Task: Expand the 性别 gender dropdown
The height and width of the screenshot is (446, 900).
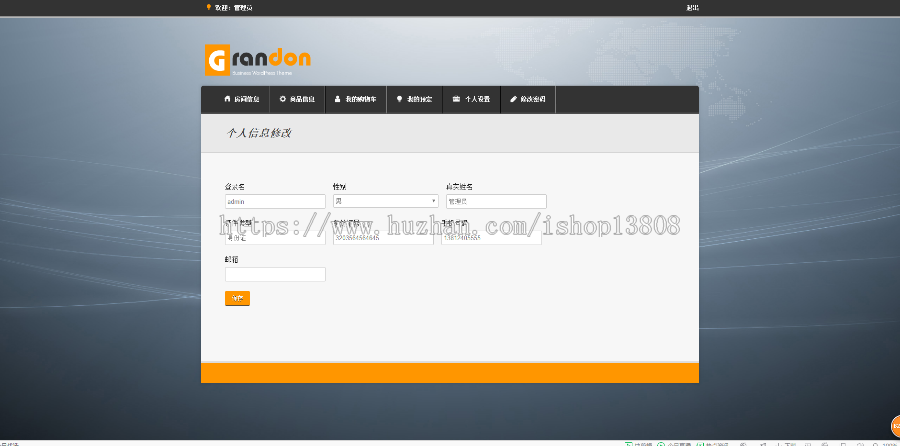Action: pos(385,201)
